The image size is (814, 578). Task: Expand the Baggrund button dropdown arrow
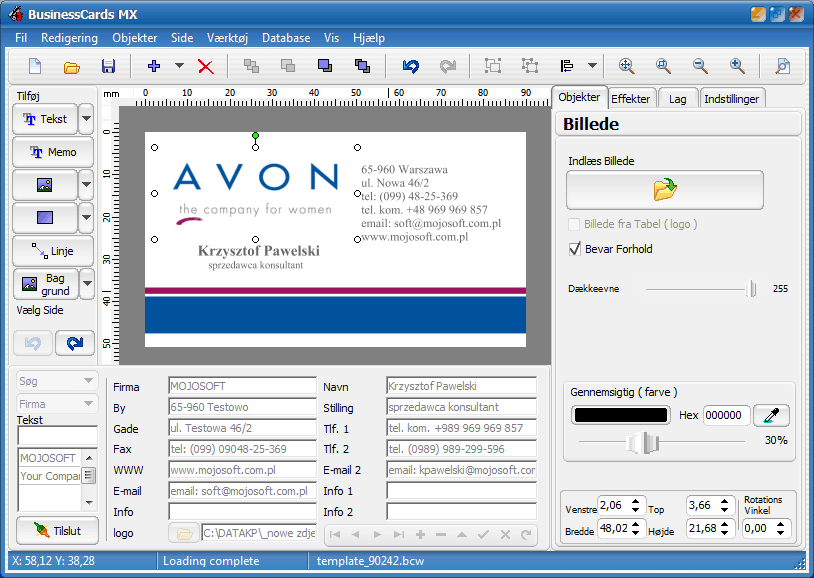point(87,284)
